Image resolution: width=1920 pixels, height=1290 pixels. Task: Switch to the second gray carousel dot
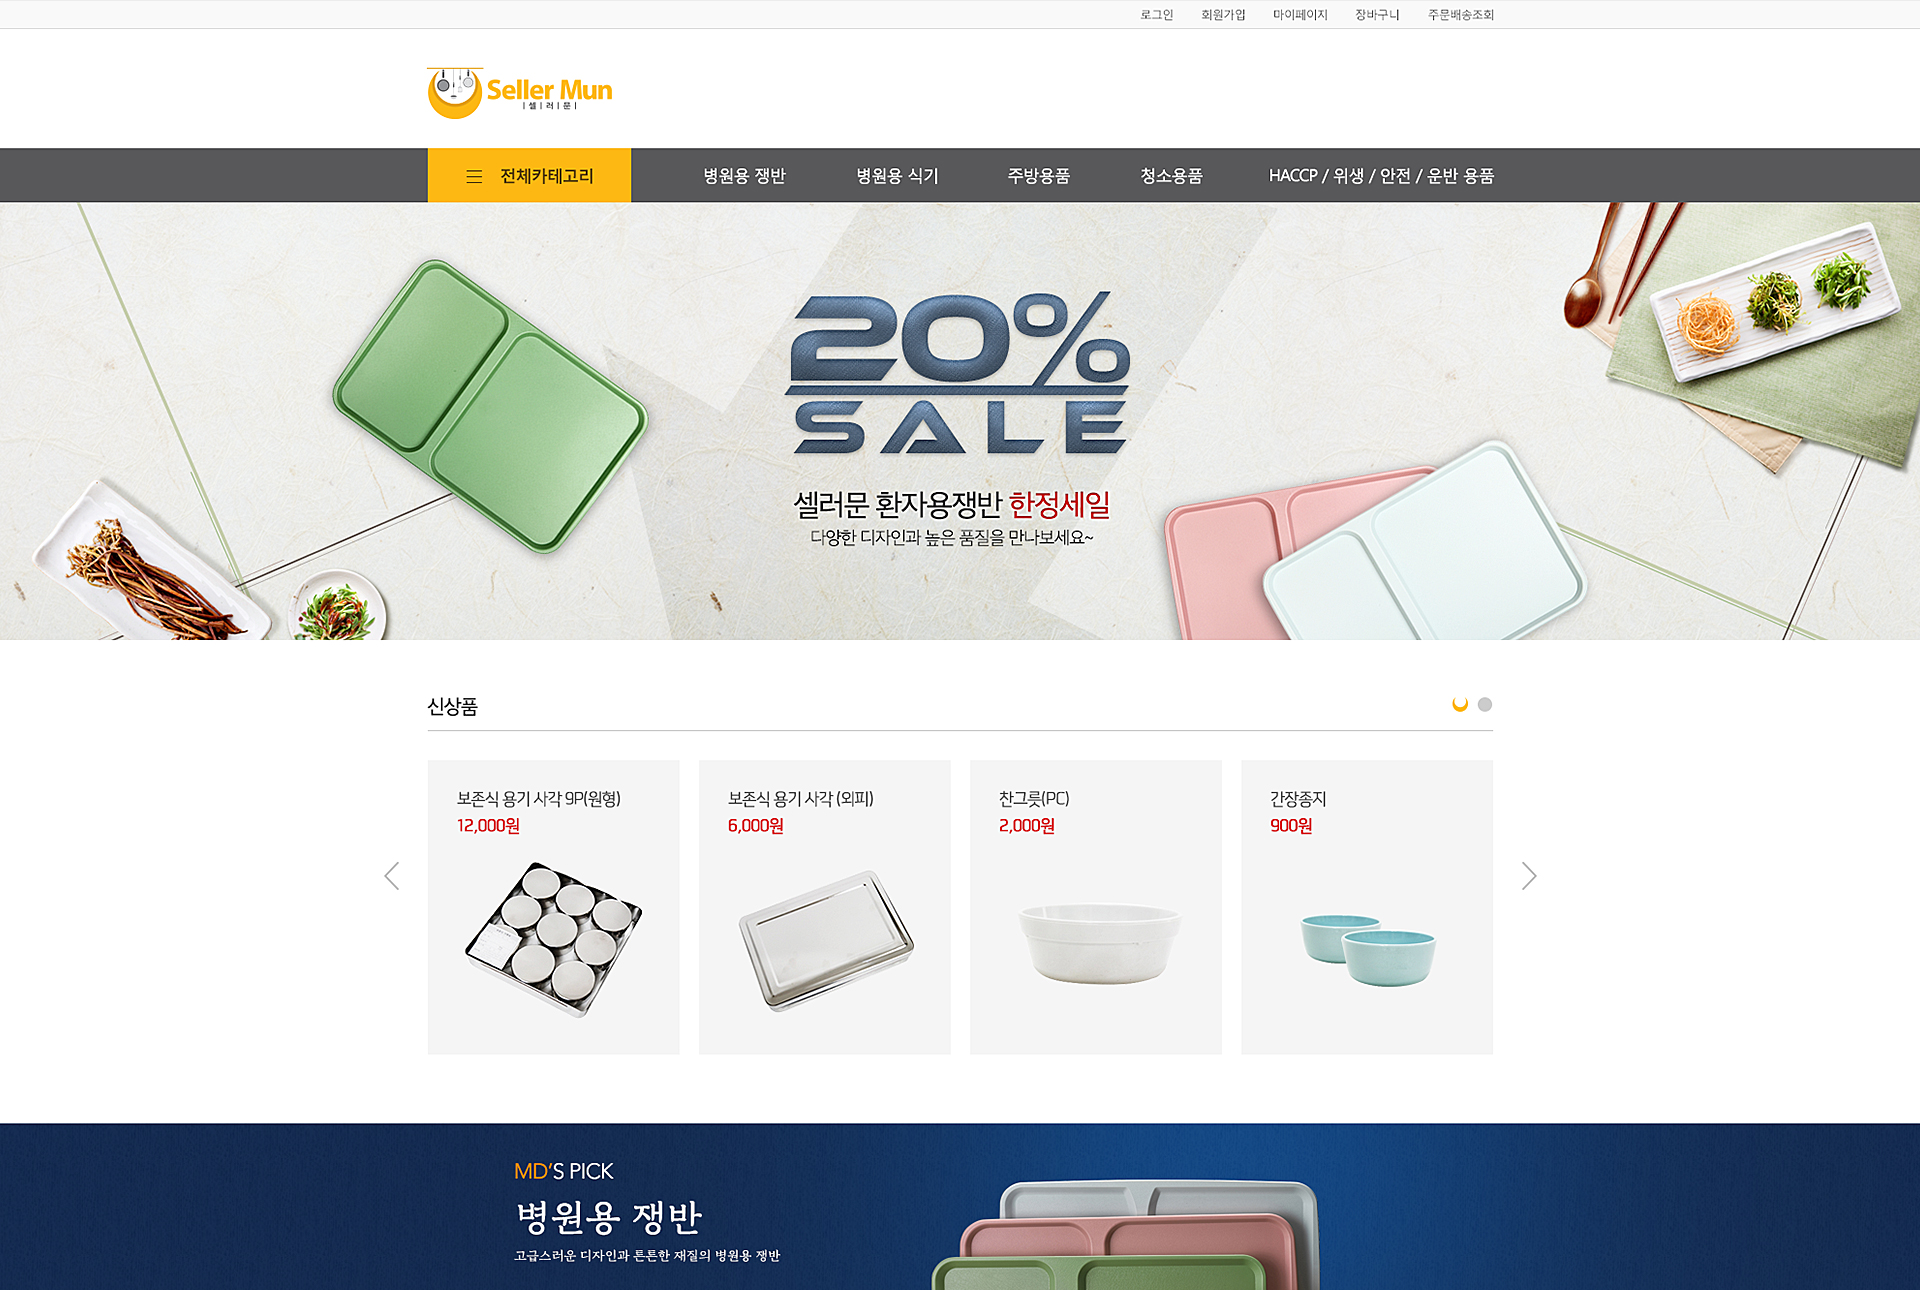point(1485,704)
